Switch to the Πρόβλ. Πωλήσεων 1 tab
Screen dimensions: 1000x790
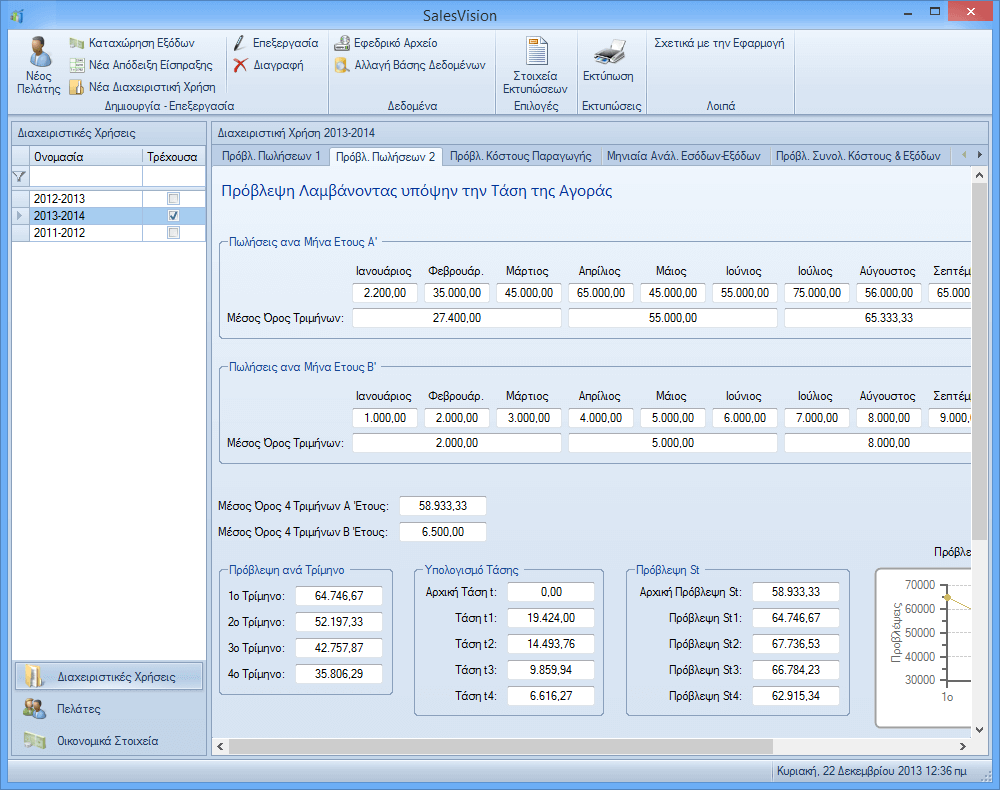pyautogui.click(x=270, y=156)
